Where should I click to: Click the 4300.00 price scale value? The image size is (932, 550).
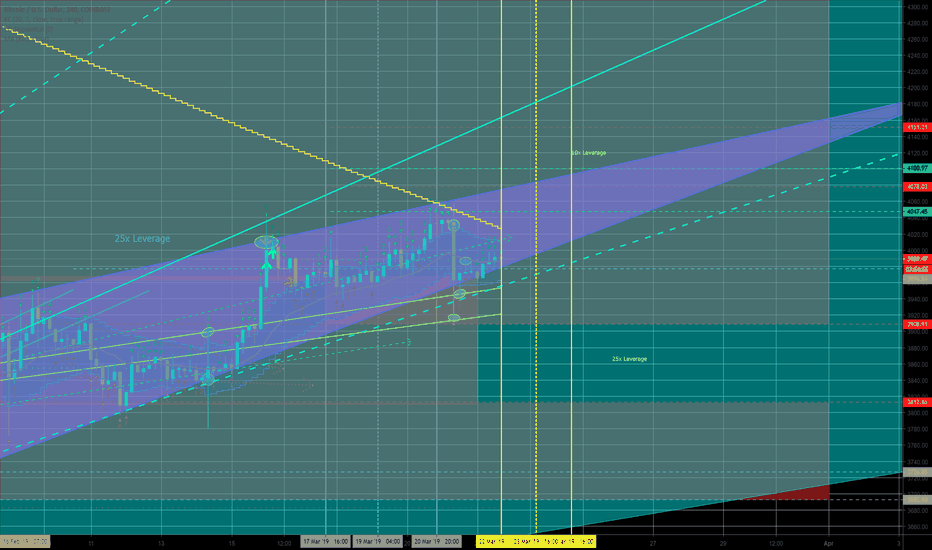pos(918,7)
